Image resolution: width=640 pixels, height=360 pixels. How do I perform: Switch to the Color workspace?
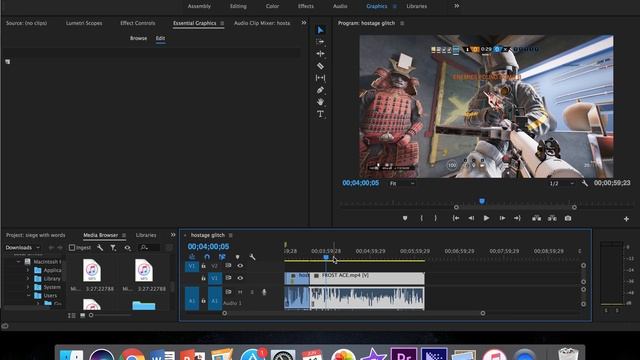click(272, 6)
